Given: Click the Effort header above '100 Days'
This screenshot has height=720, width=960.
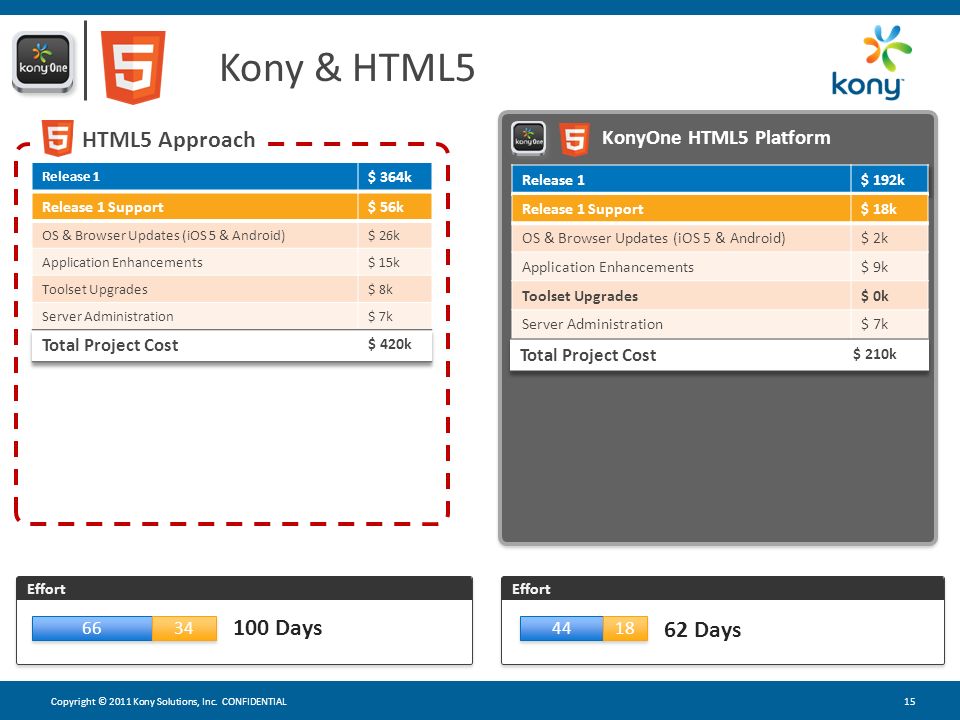Looking at the screenshot, I should point(244,588).
